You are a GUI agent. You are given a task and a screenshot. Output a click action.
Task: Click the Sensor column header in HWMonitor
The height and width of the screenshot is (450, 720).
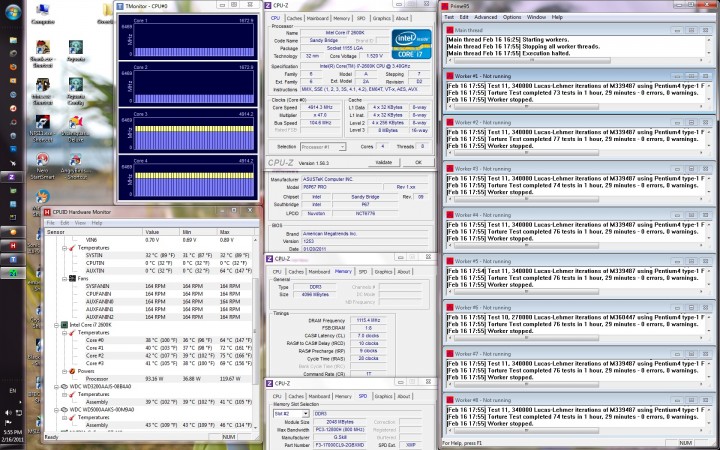tap(93, 232)
